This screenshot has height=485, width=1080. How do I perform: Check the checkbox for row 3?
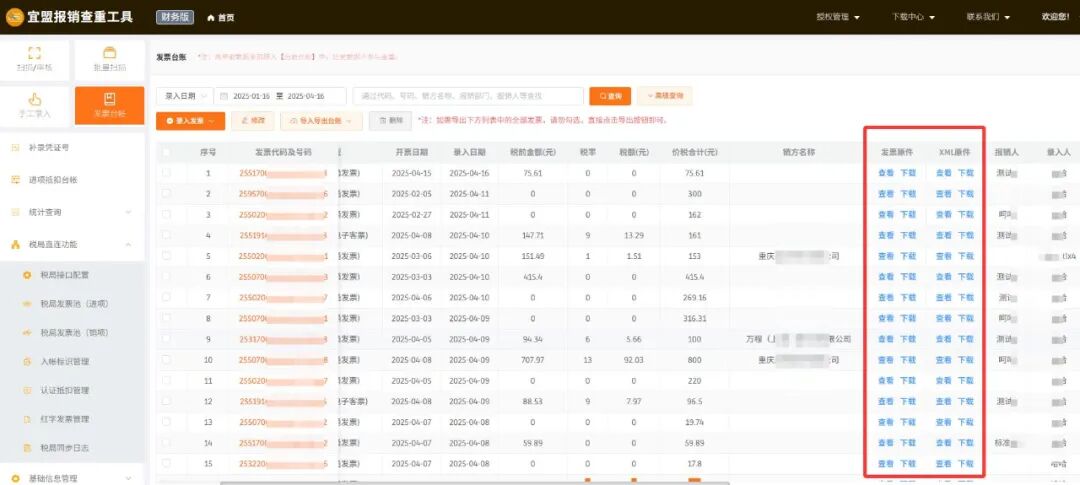[166, 214]
